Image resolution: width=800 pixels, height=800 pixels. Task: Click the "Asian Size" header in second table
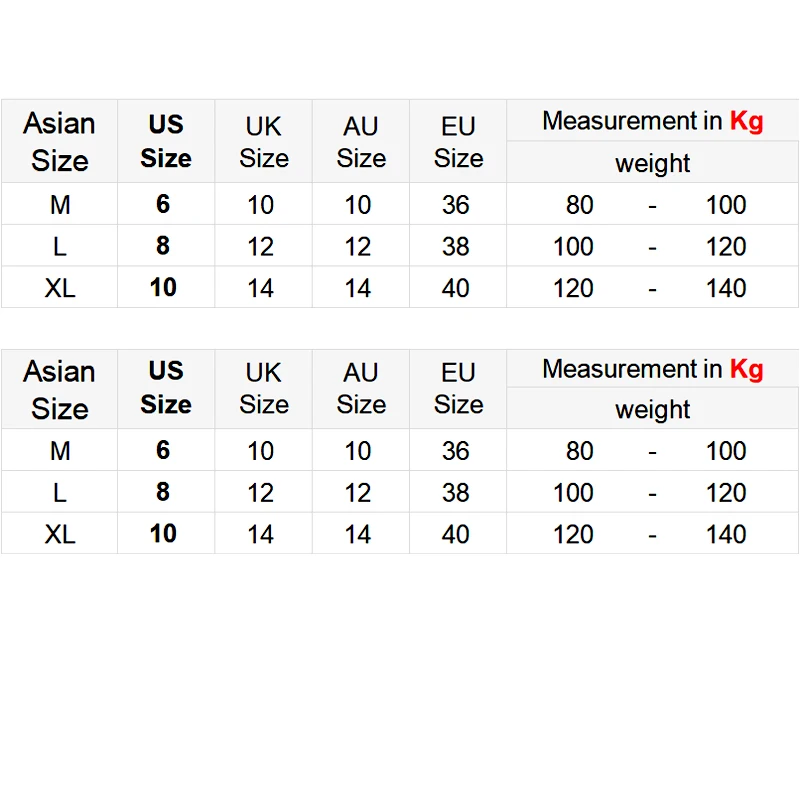pos(59,389)
